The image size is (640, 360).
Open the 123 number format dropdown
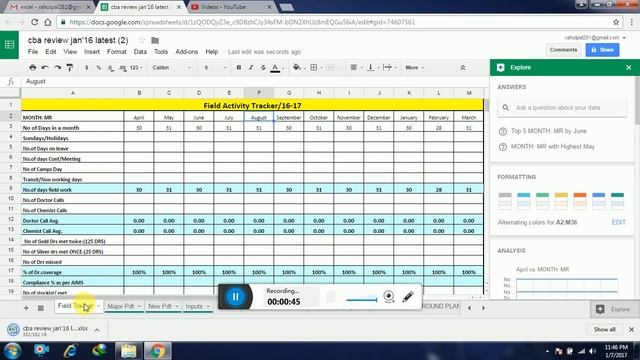click(136, 67)
